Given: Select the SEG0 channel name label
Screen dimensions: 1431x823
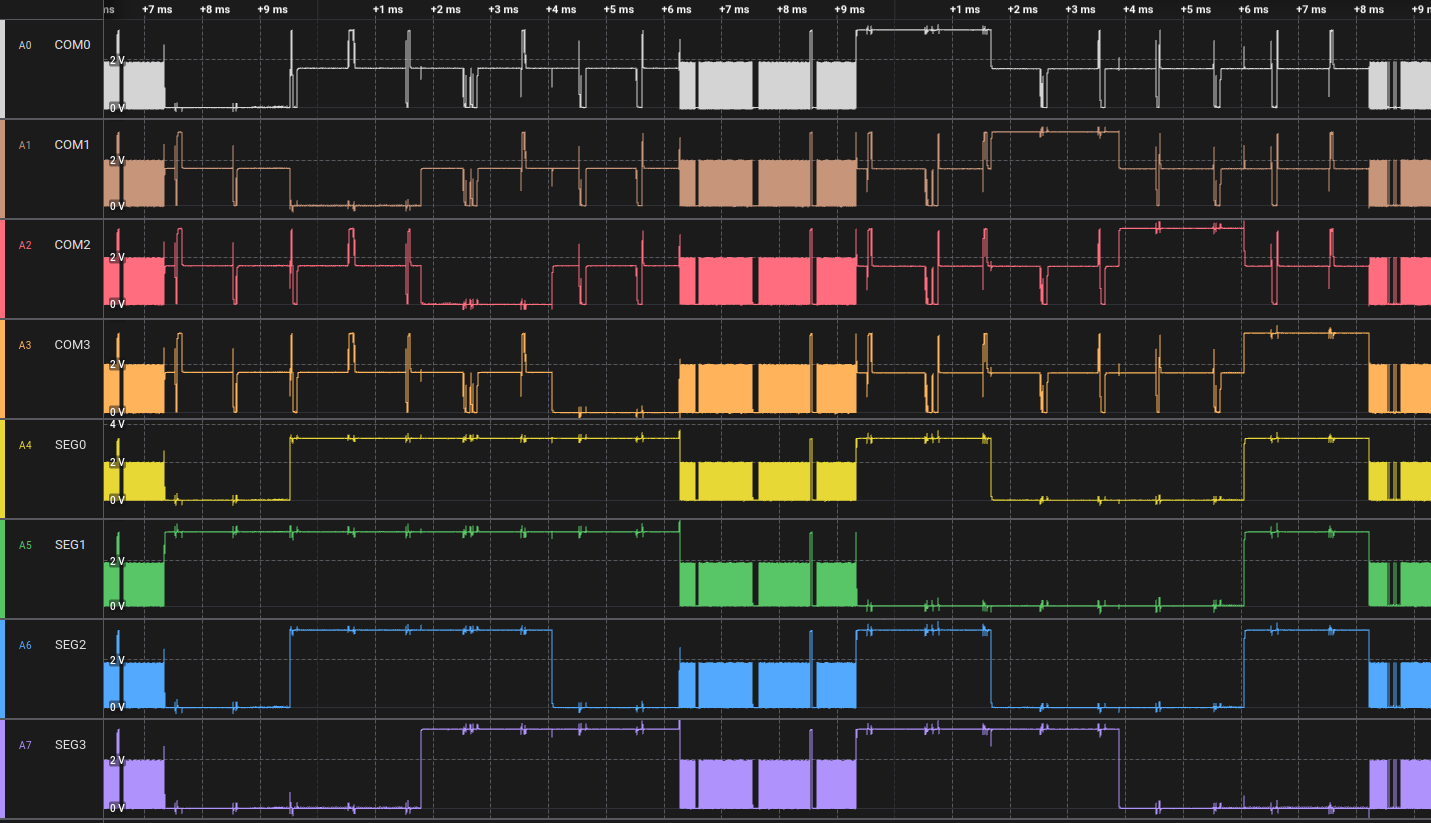Looking at the screenshot, I should 70,445.
